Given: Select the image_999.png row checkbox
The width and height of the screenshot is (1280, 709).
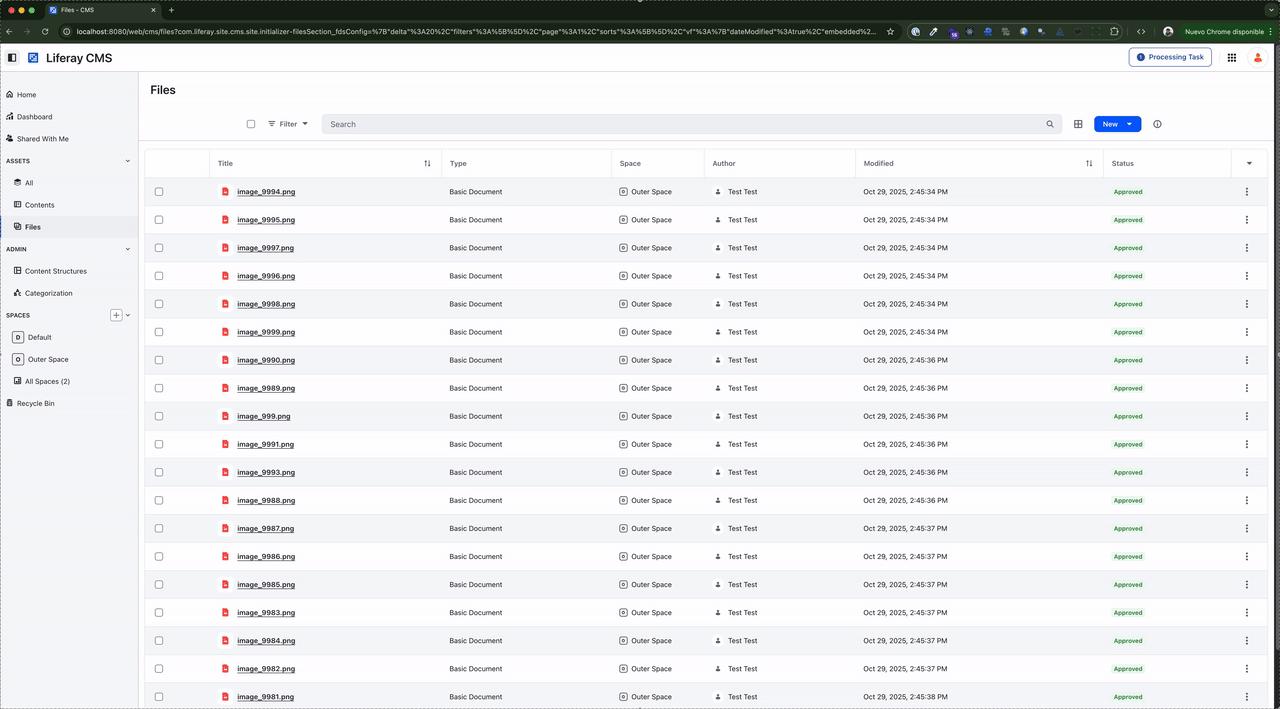Looking at the screenshot, I should pos(159,416).
